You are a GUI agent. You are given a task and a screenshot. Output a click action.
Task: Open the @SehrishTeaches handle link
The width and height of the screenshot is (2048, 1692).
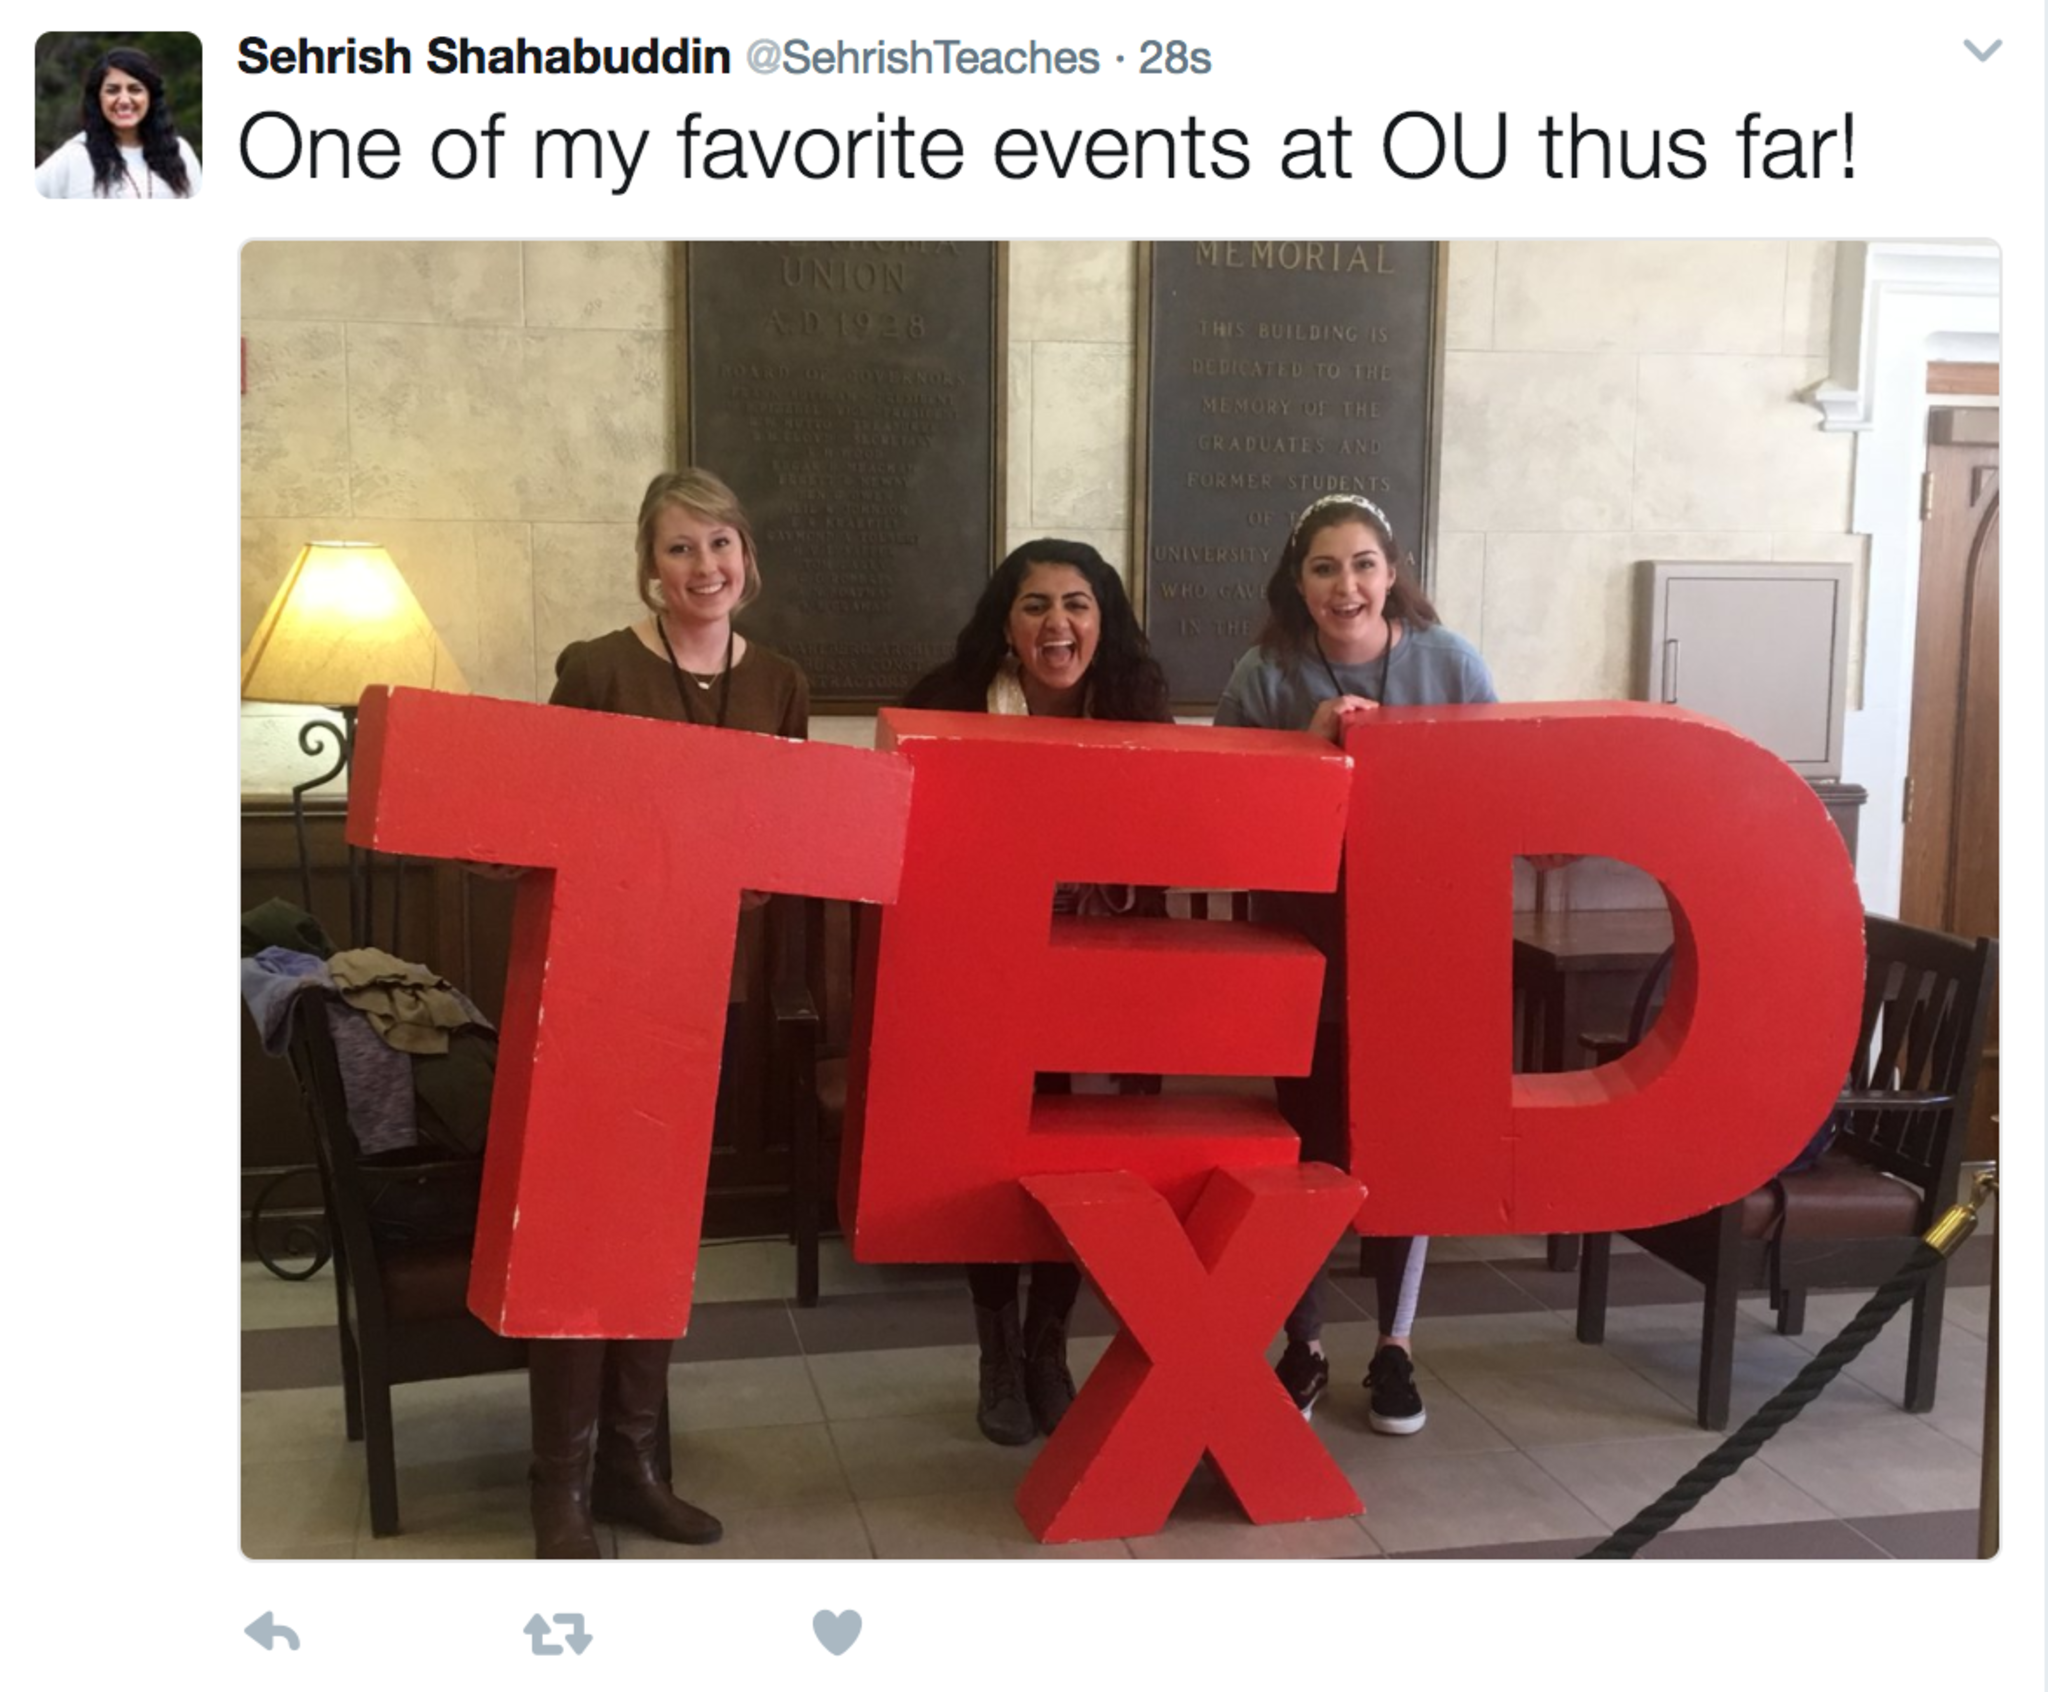click(923, 58)
